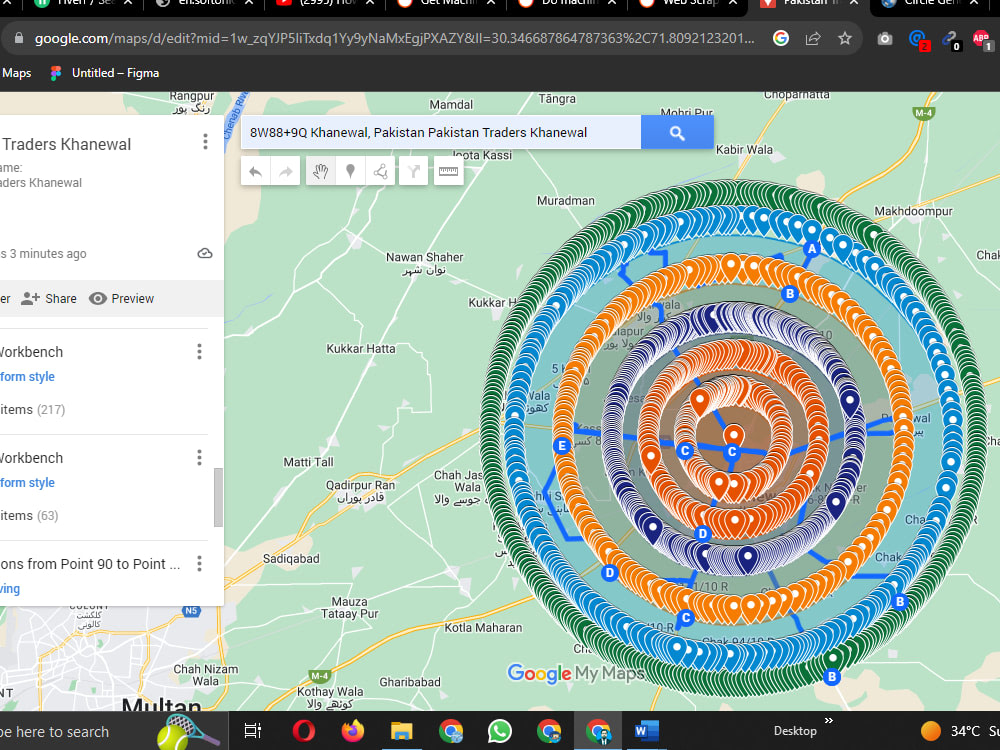
Task: Click the Google account icon in address bar
Action: [x=781, y=38]
